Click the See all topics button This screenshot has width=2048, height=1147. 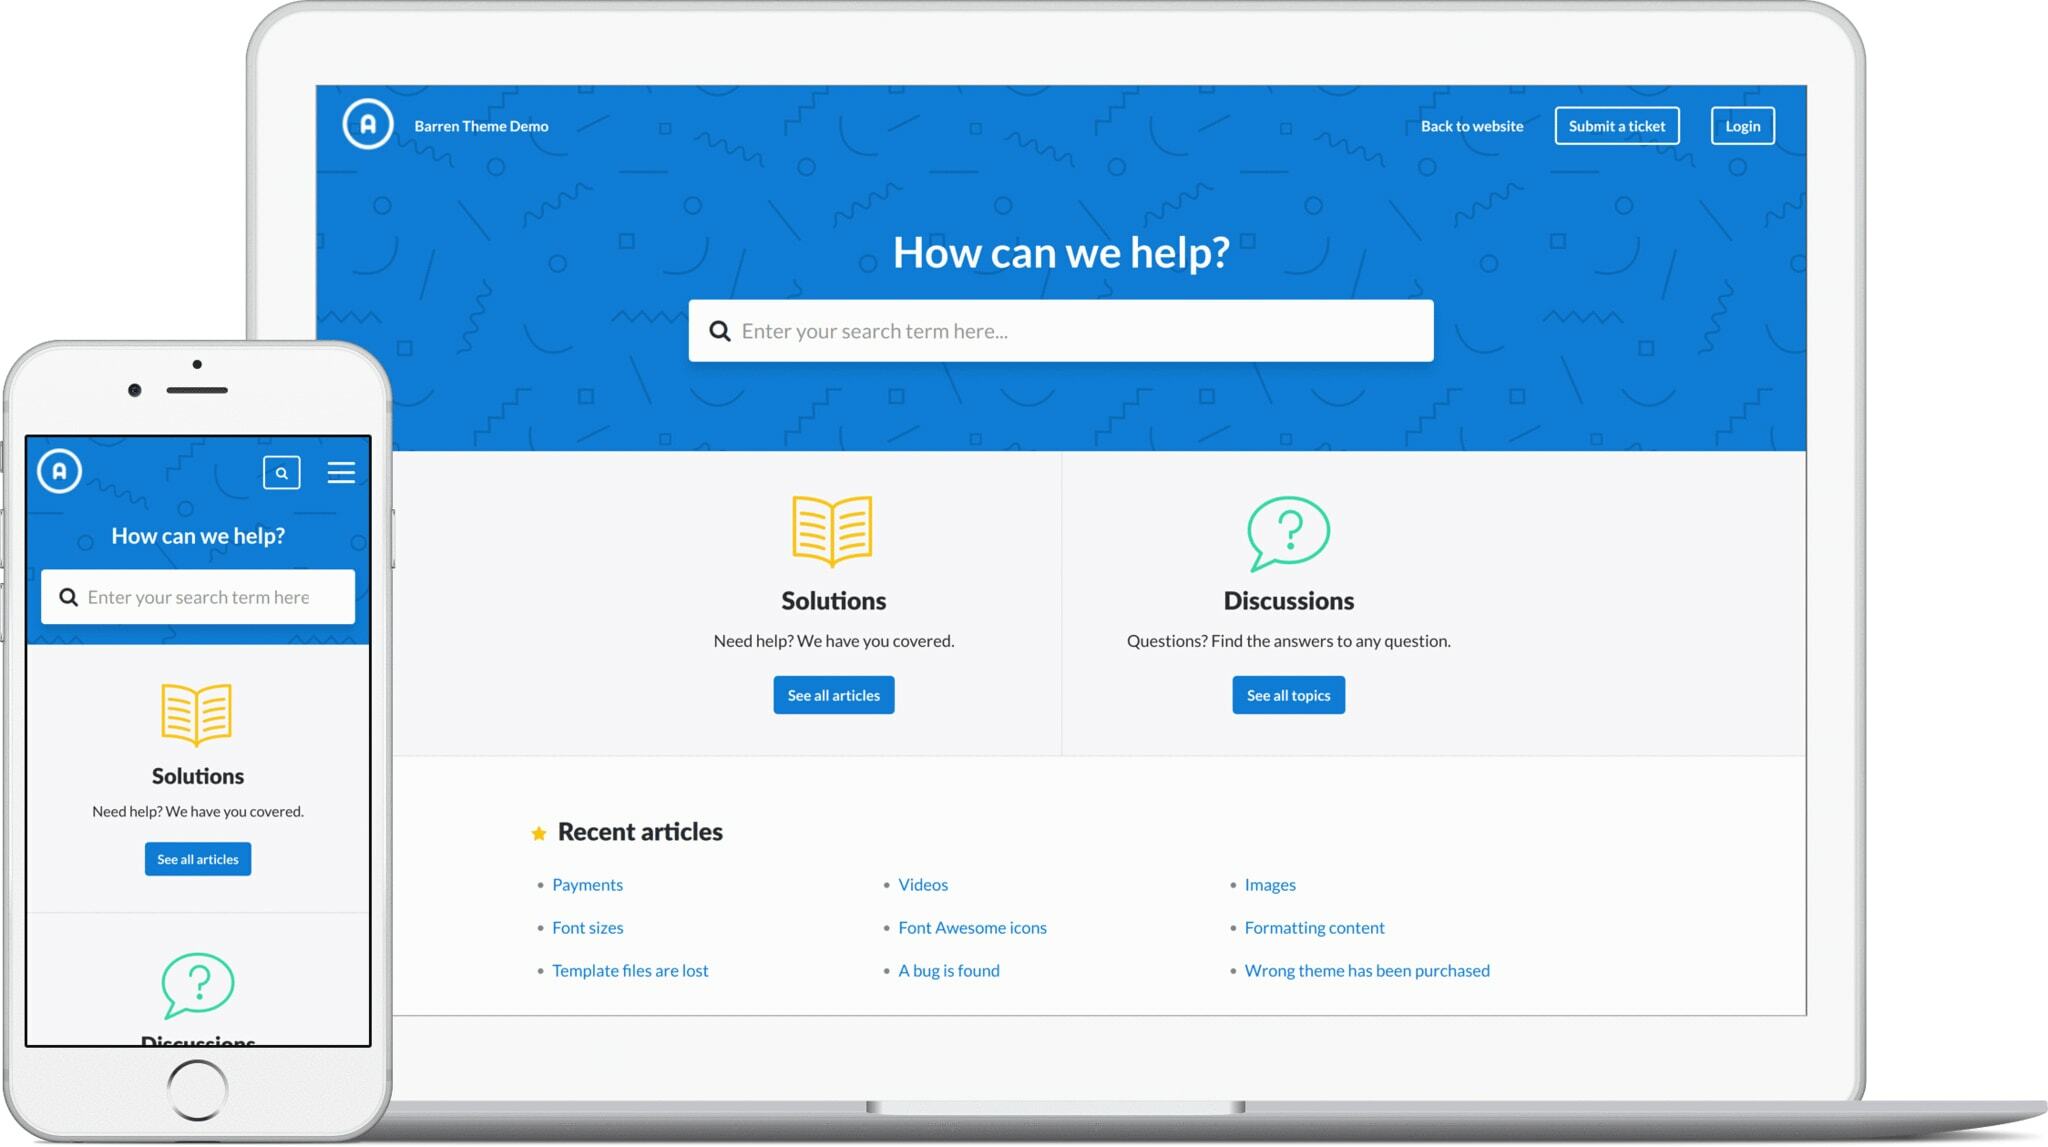pyautogui.click(x=1288, y=694)
